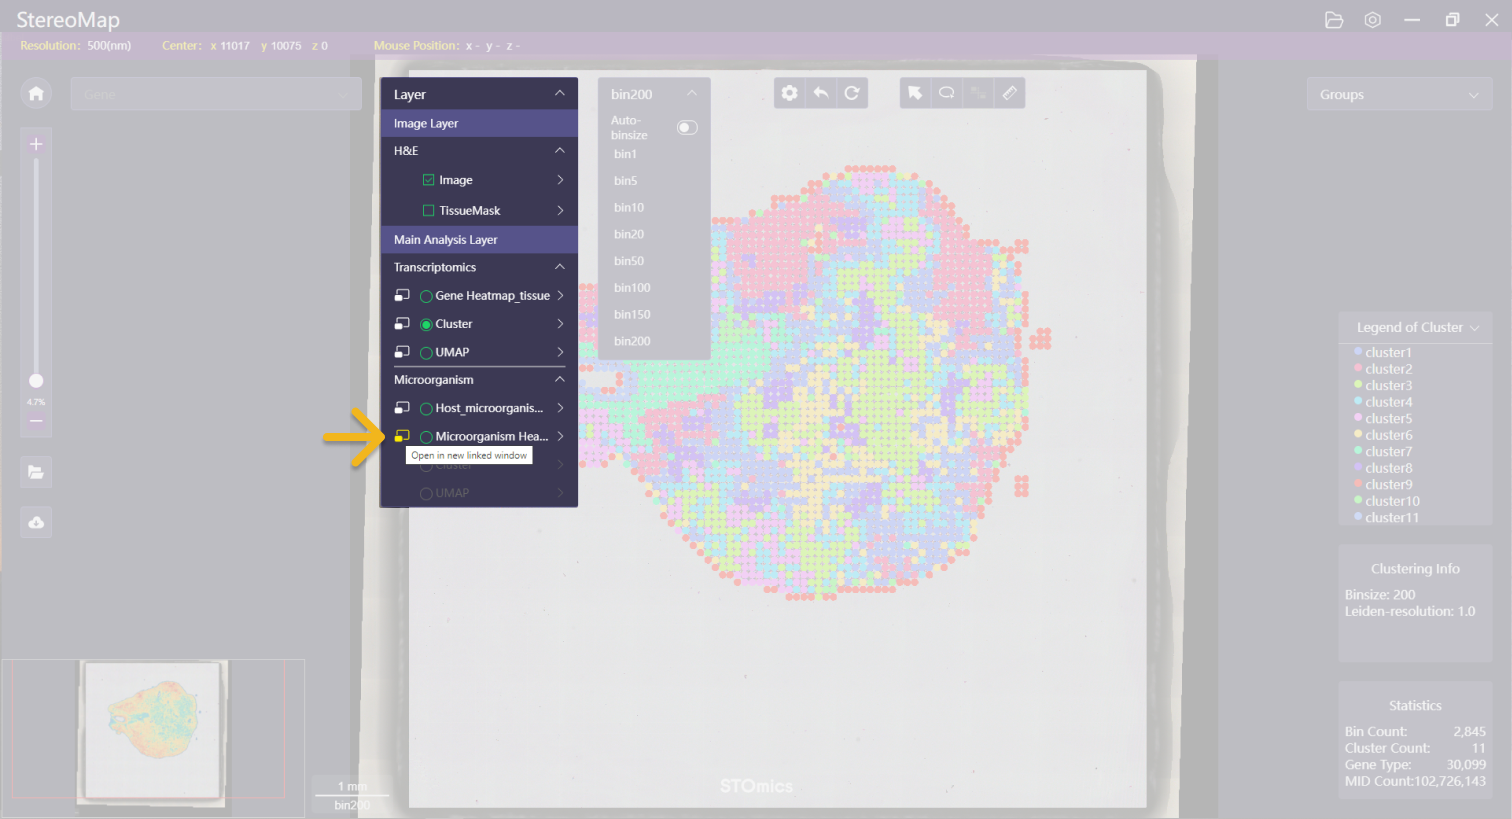1512x819 pixels.
Task: Click the zoom slider handle
Action: point(36,381)
